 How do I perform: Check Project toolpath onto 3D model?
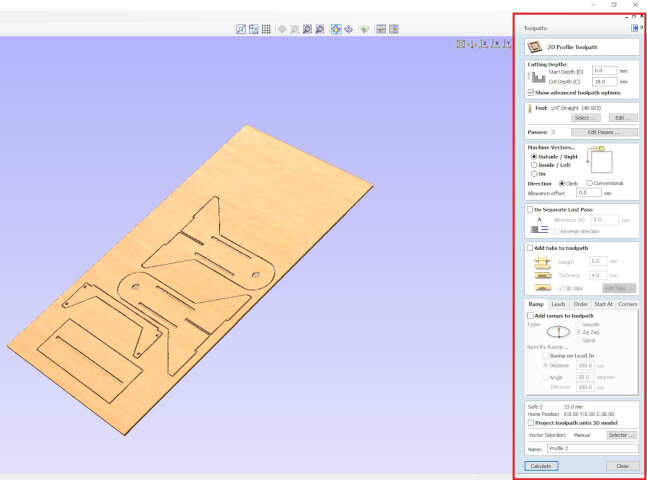[531, 423]
